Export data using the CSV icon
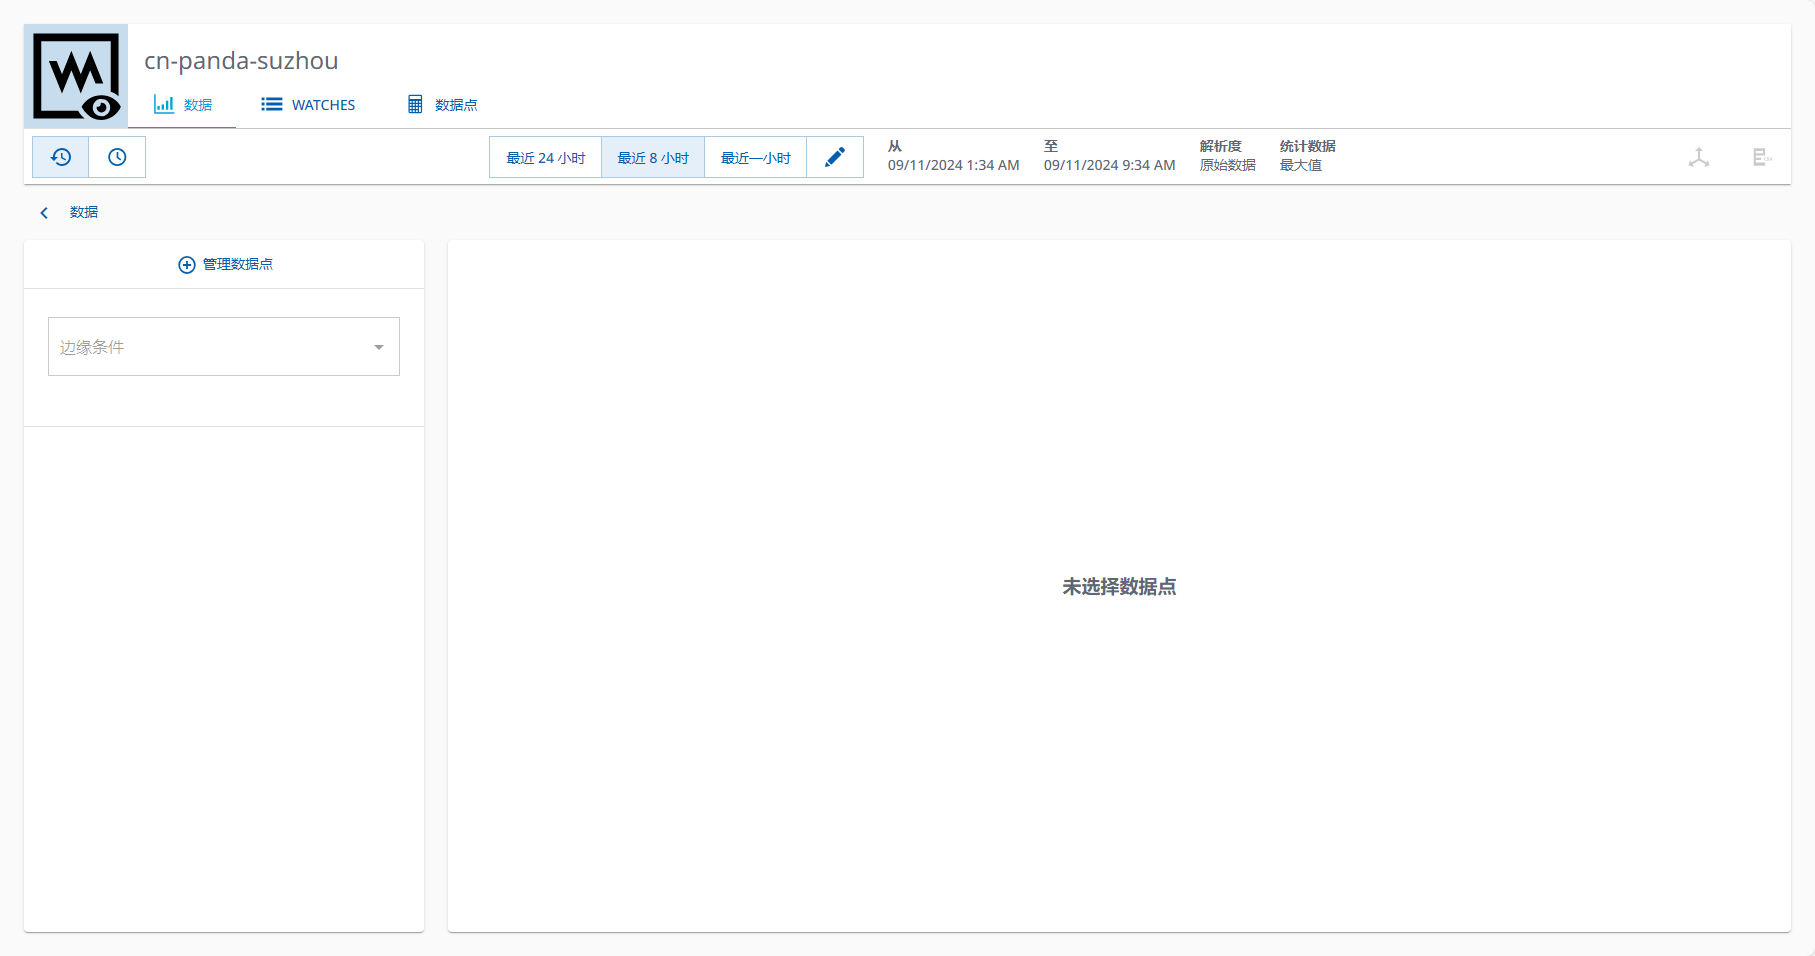 click(1761, 157)
